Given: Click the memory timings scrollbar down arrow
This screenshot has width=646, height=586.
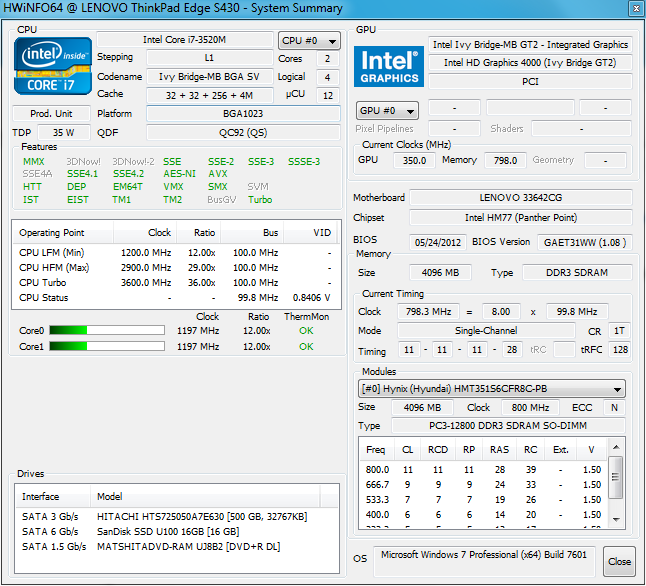Looking at the screenshot, I should coord(616,521).
